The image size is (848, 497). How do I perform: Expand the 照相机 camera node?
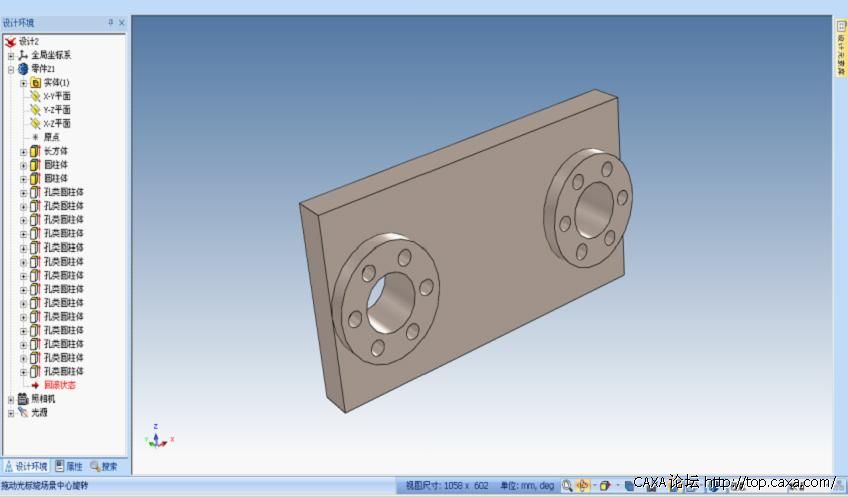tap(11, 399)
